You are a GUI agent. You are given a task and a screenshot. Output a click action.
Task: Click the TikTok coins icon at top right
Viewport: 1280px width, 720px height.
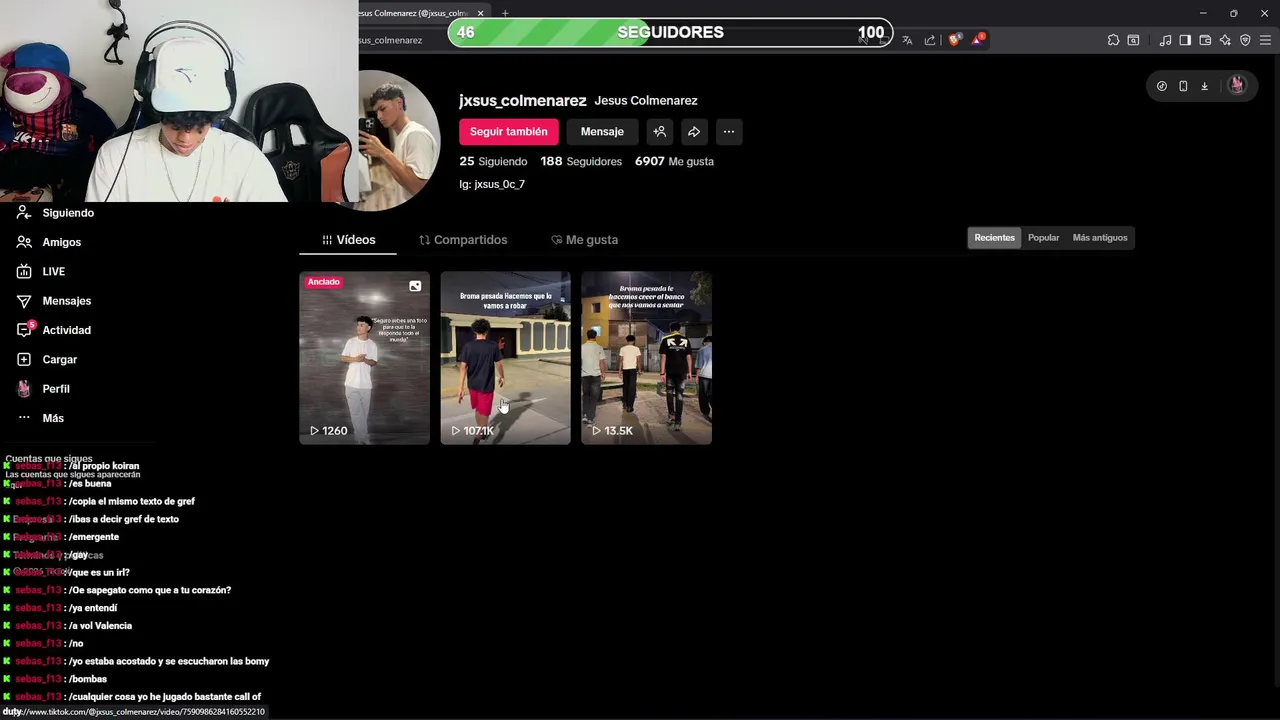(x=1162, y=86)
